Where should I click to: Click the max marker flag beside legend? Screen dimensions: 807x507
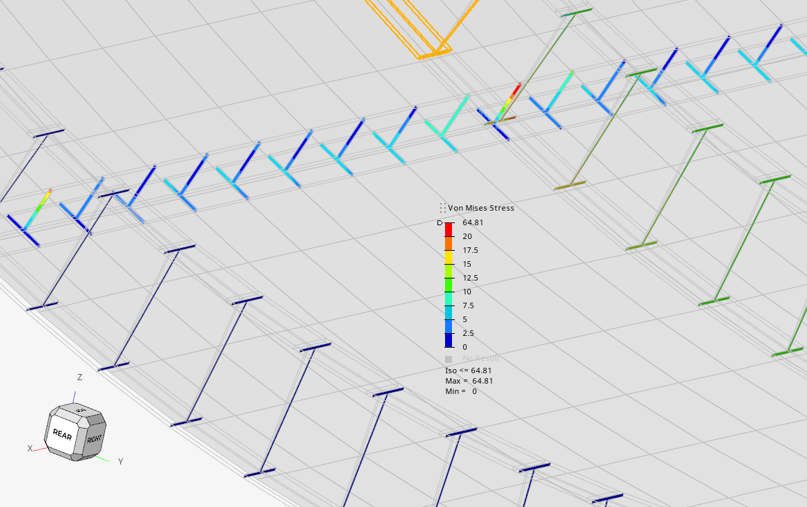[x=440, y=223]
